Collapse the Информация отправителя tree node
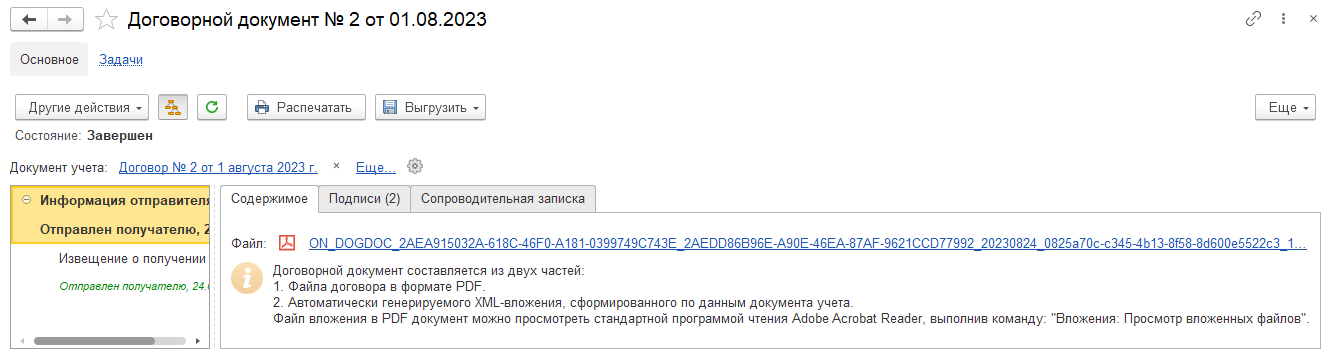1340x360 pixels. click(x=26, y=199)
